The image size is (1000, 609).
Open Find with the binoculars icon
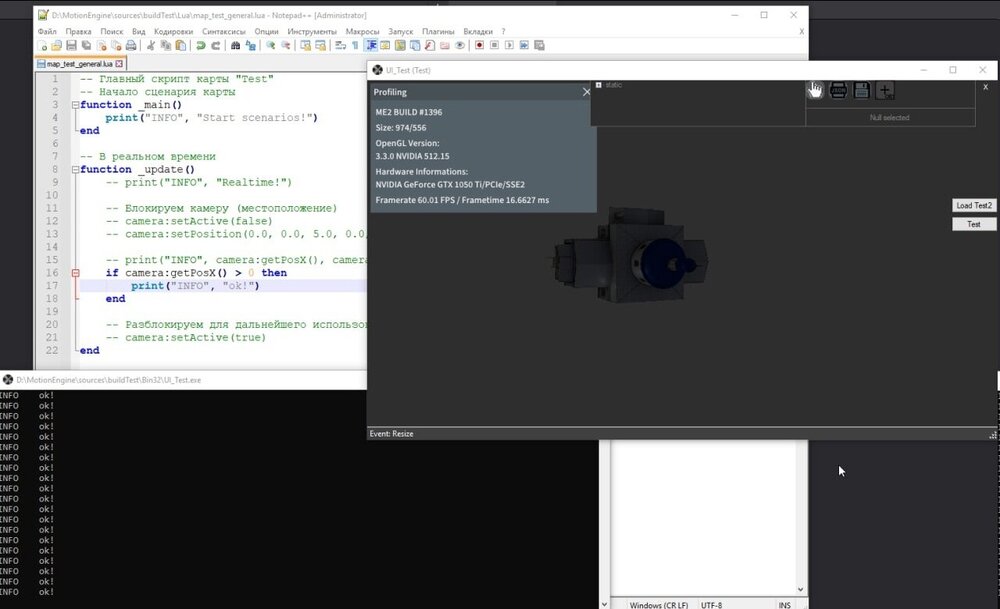click(x=236, y=46)
